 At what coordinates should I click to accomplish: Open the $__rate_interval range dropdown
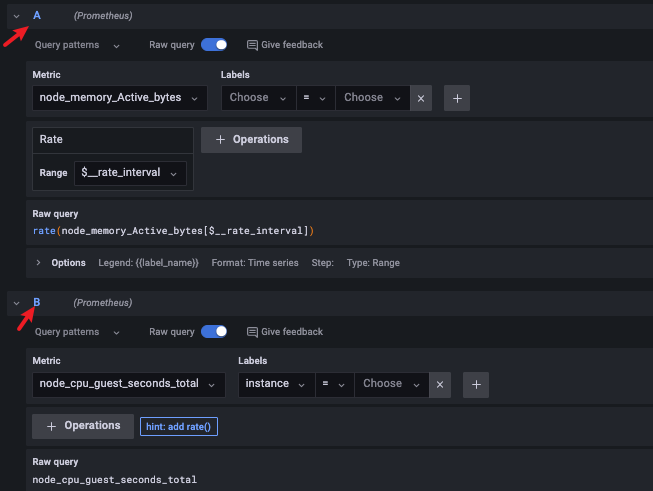tap(130, 173)
